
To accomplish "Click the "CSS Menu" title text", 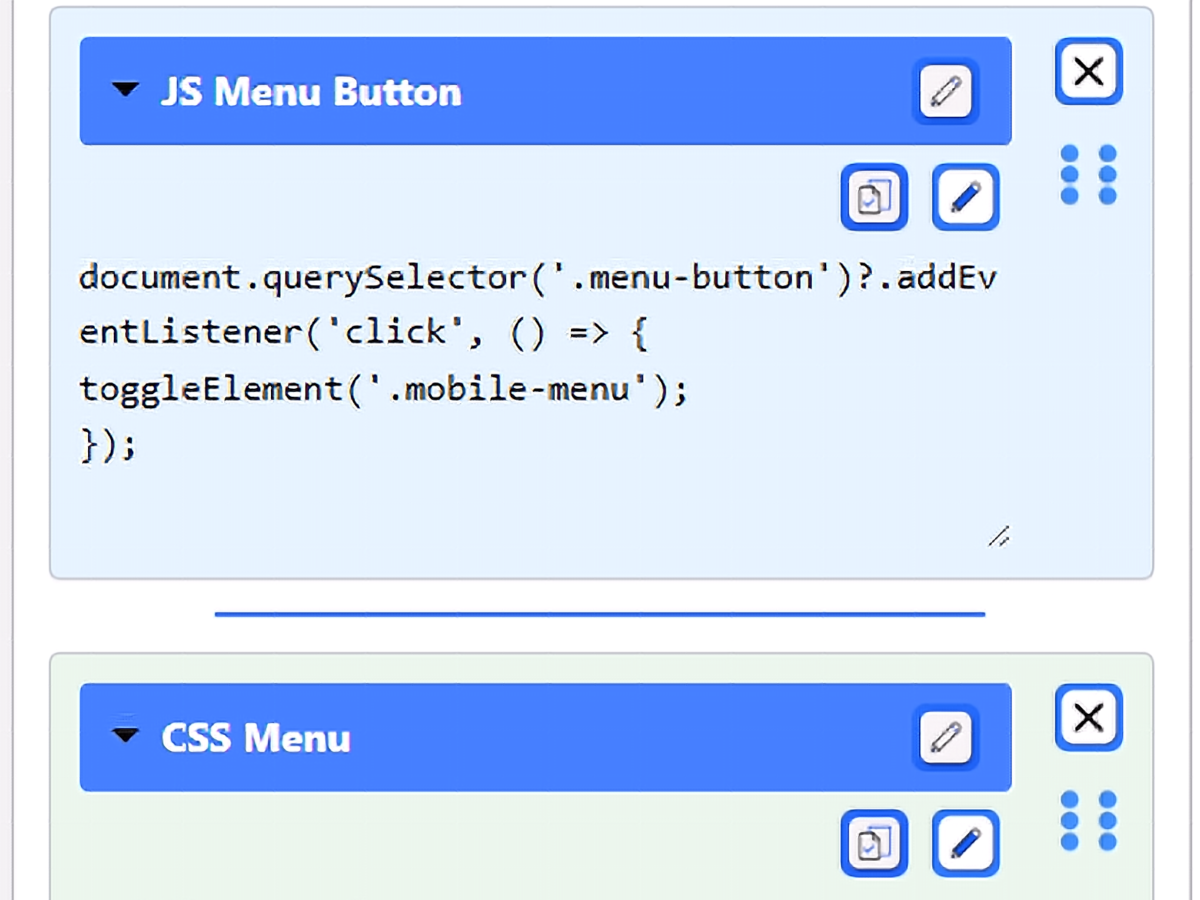I will (x=256, y=738).
